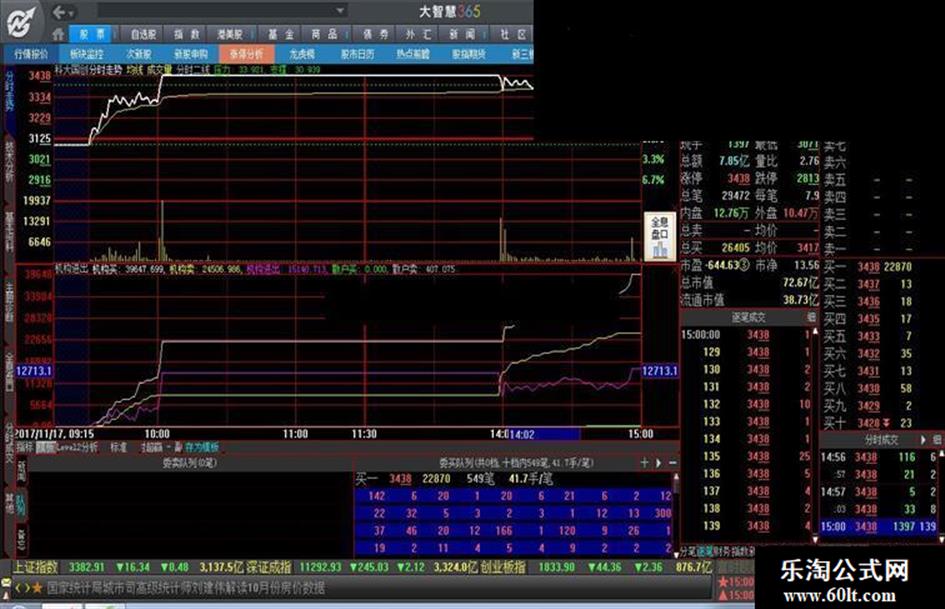The height and width of the screenshot is (609, 945).
Task: Select the 商品 tab
Action: (x=324, y=34)
